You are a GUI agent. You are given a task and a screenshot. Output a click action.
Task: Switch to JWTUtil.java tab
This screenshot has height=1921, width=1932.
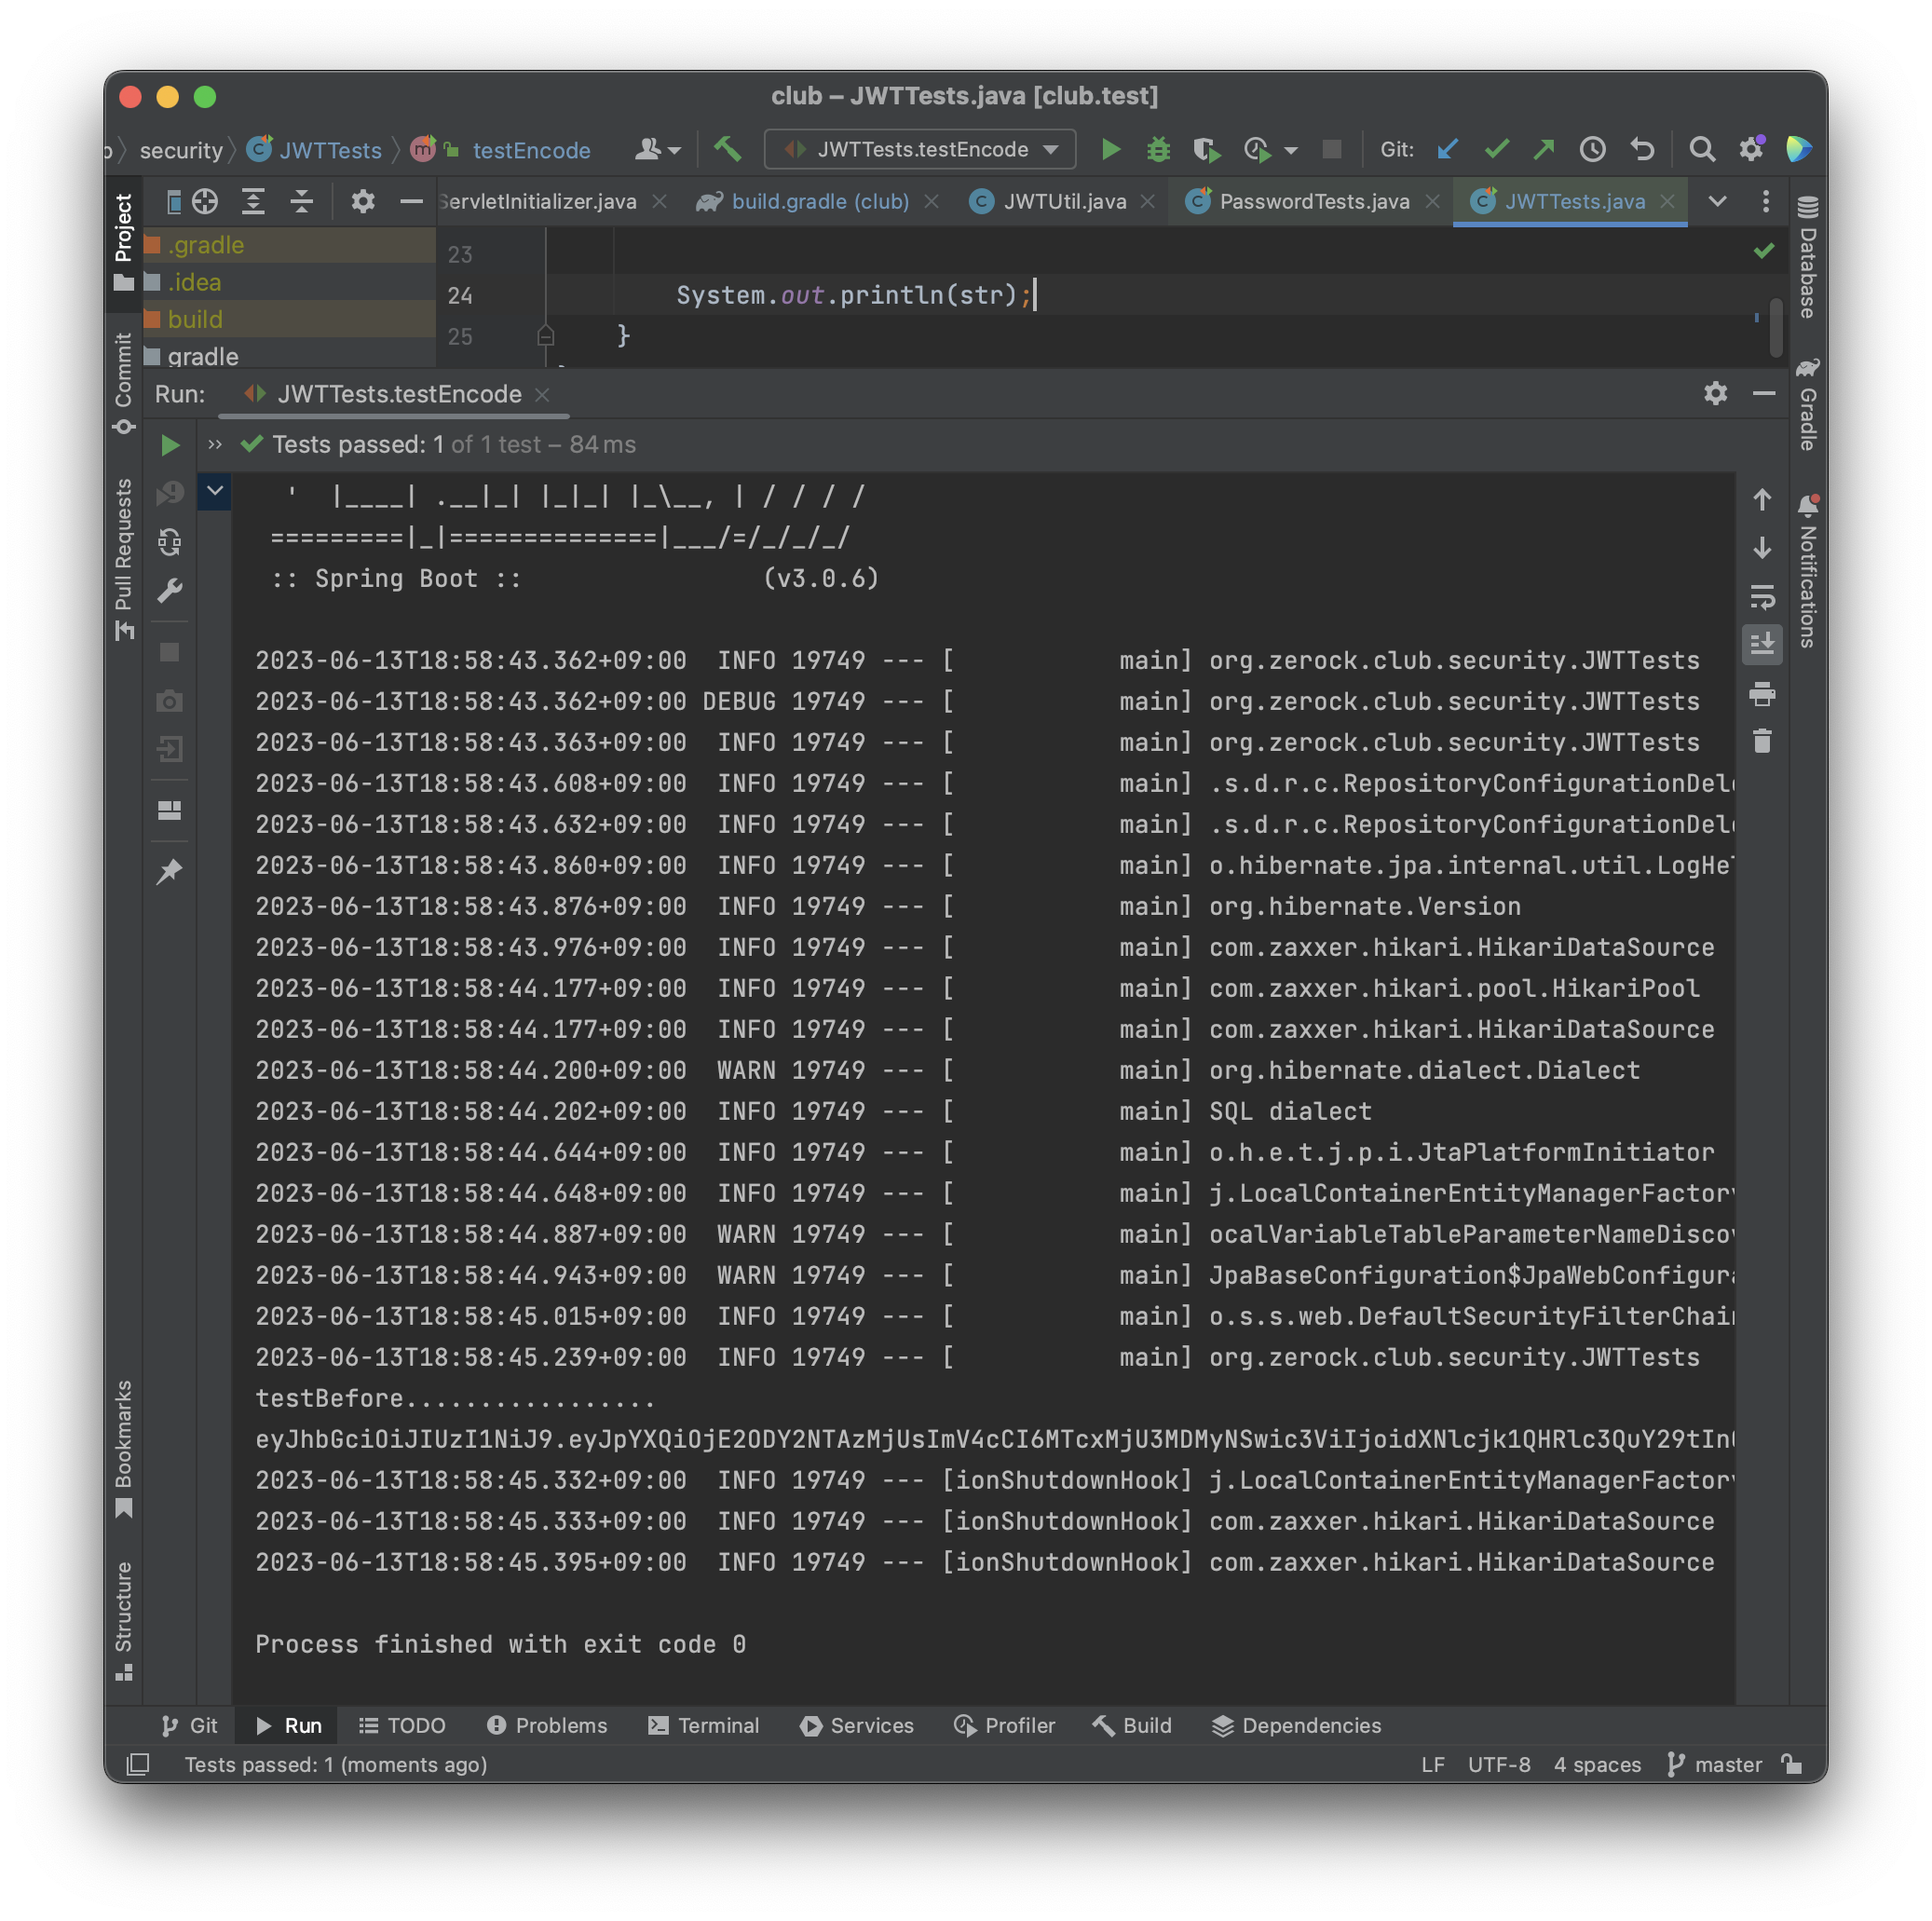[1063, 202]
